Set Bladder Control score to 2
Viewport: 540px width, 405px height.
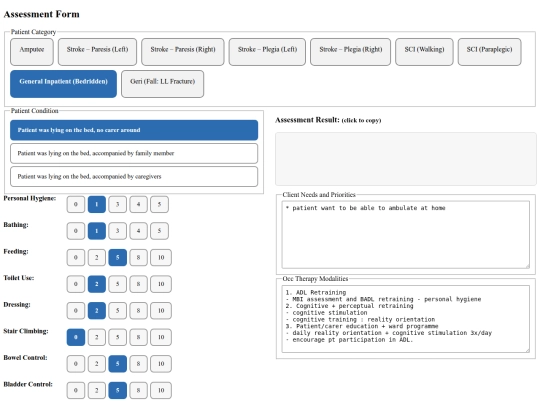[97, 390]
